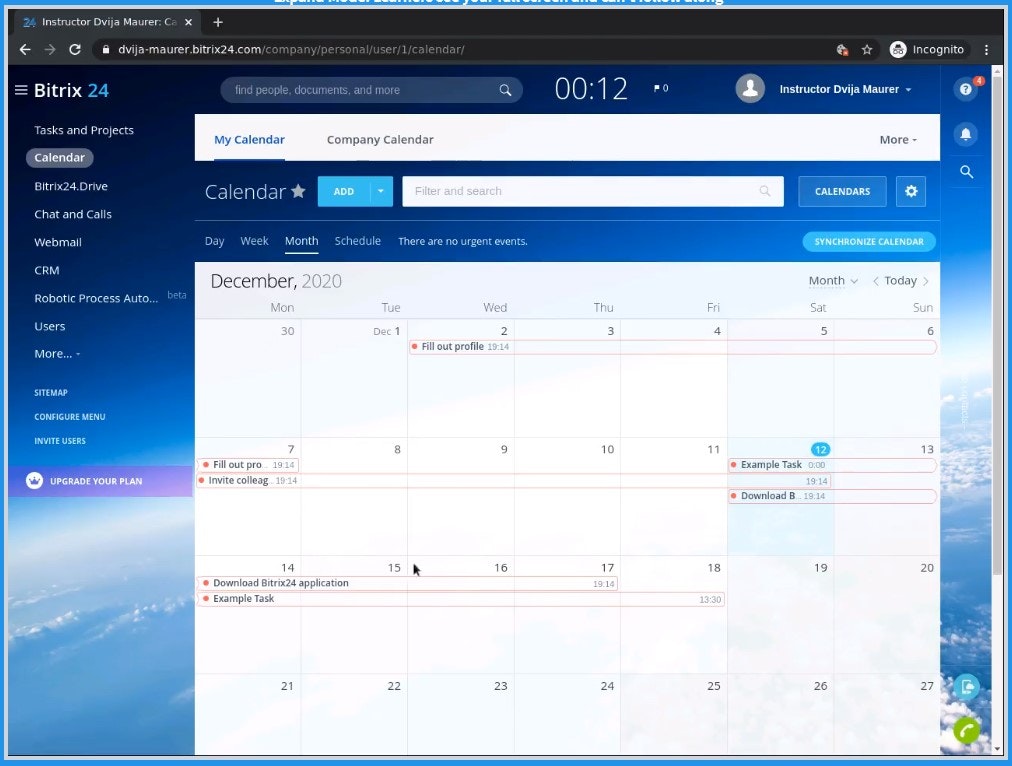Click the user avatar icon in the header

pyautogui.click(x=750, y=89)
